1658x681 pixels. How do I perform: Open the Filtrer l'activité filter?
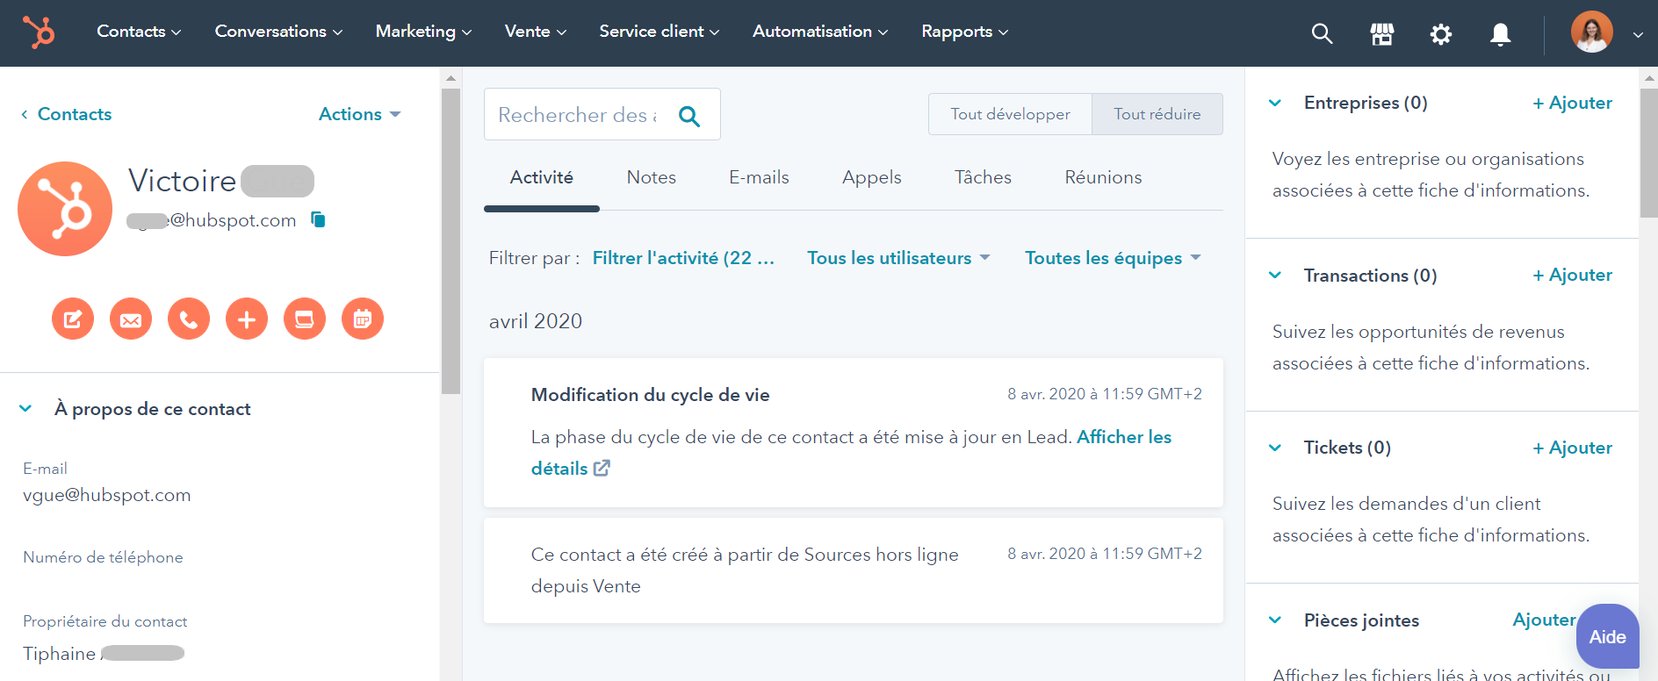(683, 258)
